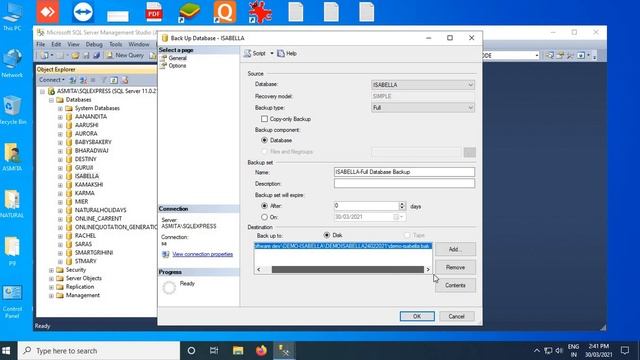640x360 pixels.
Task: Open the Help icon in backup dialog
Action: (281, 53)
